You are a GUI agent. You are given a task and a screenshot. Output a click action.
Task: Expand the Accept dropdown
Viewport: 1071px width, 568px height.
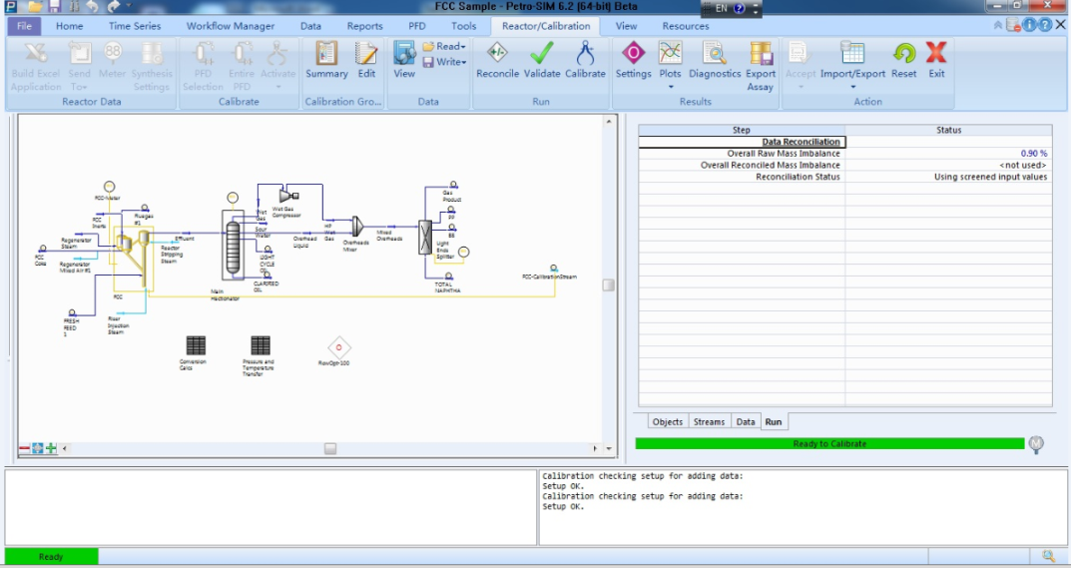(801, 87)
